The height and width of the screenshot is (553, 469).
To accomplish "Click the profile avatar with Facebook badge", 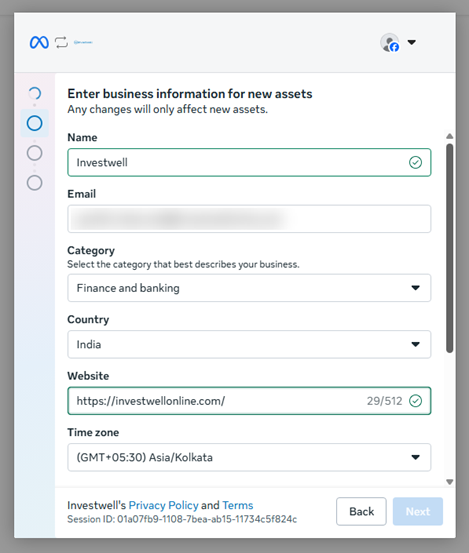I will (390, 43).
